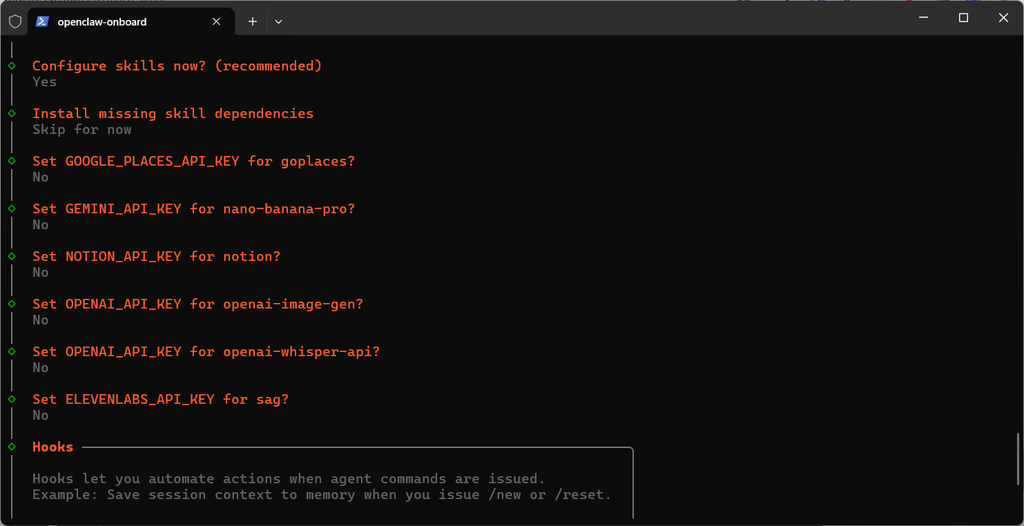Click the diamond marker beside the openai-image-gen prompt
Image resolution: width=1024 pixels, height=526 pixels.
pos(12,304)
